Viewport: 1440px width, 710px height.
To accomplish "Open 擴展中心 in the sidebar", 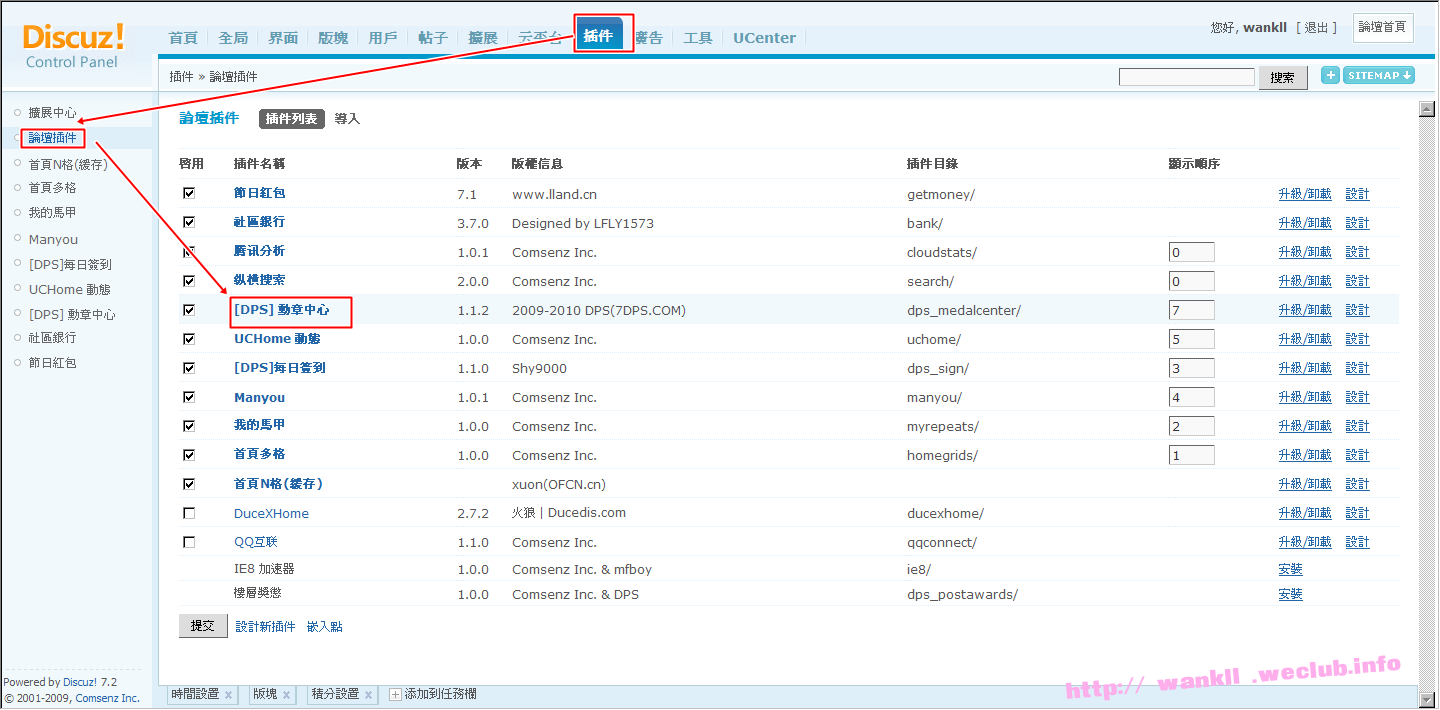I will pyautogui.click(x=52, y=113).
